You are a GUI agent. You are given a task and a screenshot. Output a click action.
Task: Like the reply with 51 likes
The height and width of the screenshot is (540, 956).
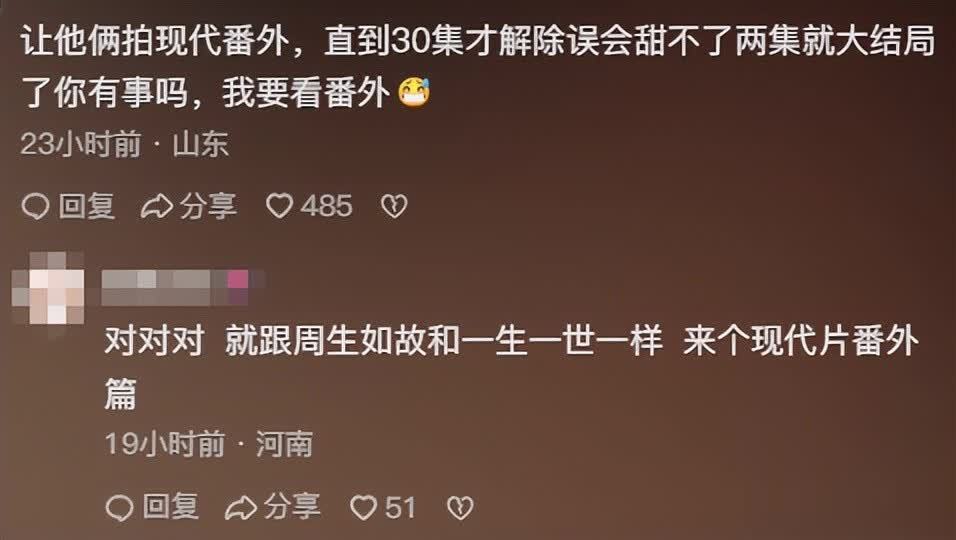pyautogui.click(x=363, y=507)
